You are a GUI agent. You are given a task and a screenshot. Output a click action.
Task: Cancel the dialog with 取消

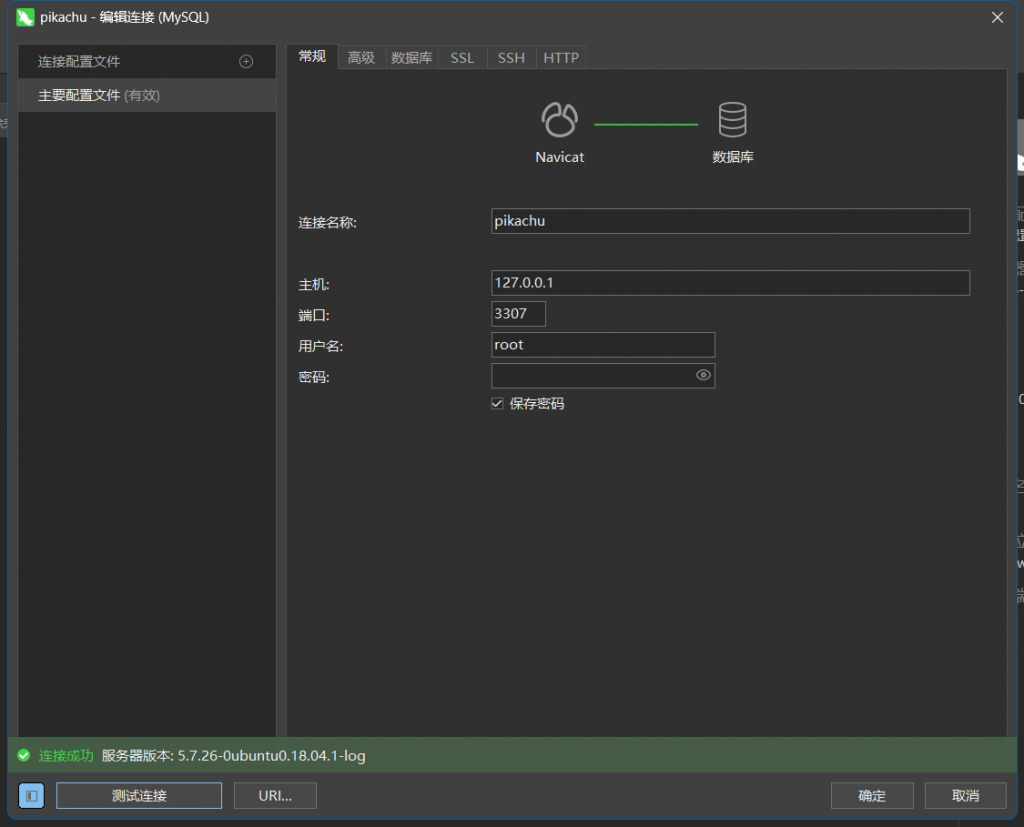point(964,795)
